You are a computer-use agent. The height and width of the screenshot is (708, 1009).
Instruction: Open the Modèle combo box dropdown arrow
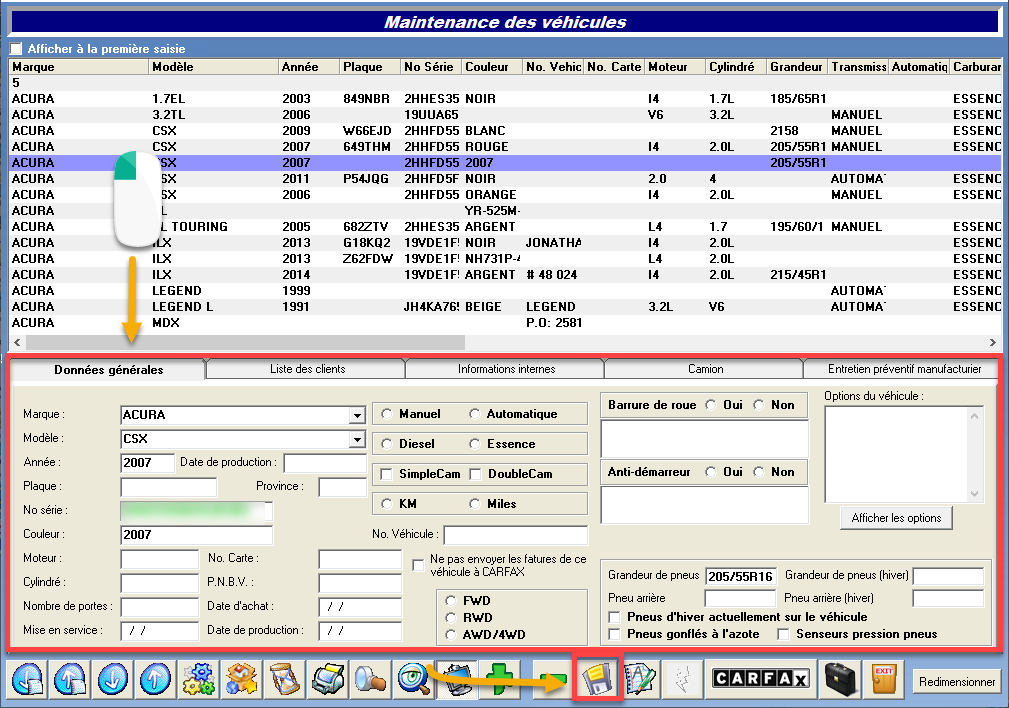tap(357, 439)
